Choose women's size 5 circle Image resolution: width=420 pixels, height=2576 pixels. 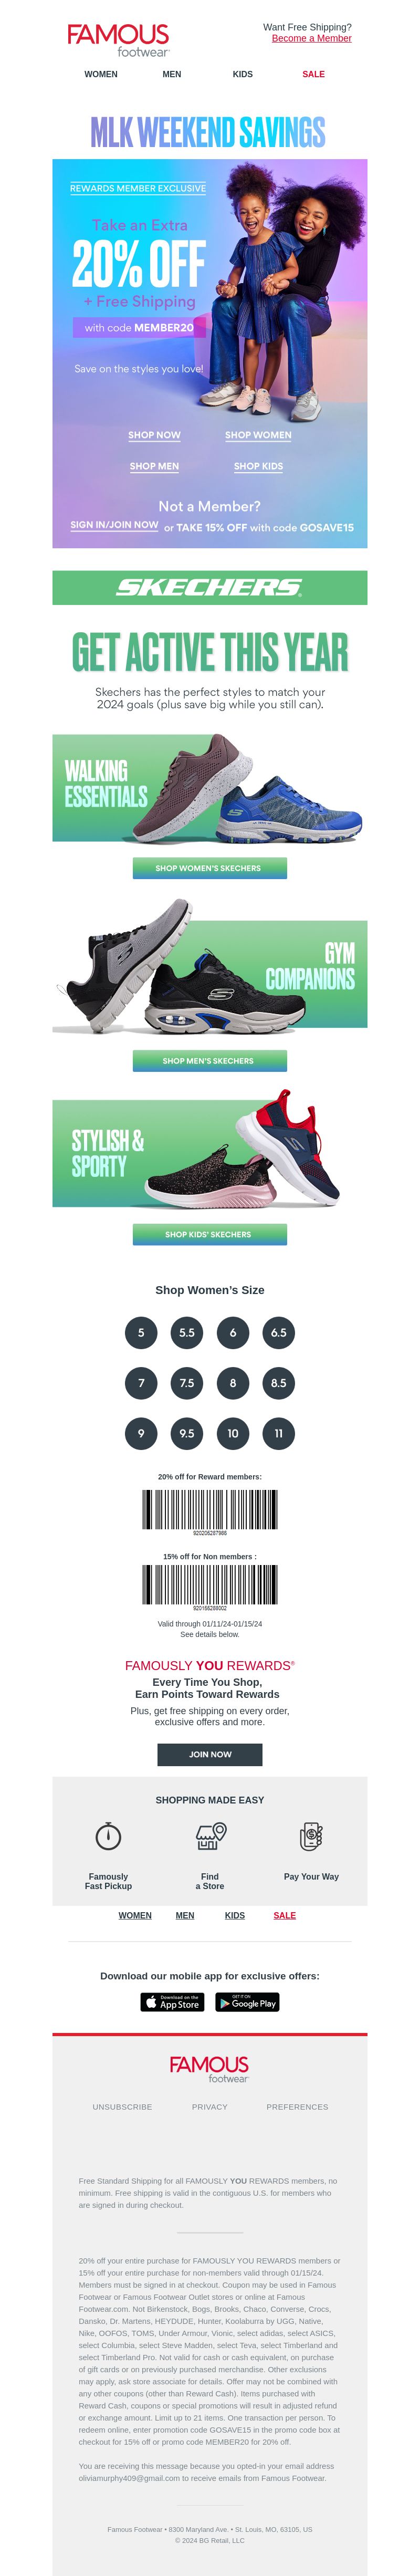pyautogui.click(x=141, y=1332)
